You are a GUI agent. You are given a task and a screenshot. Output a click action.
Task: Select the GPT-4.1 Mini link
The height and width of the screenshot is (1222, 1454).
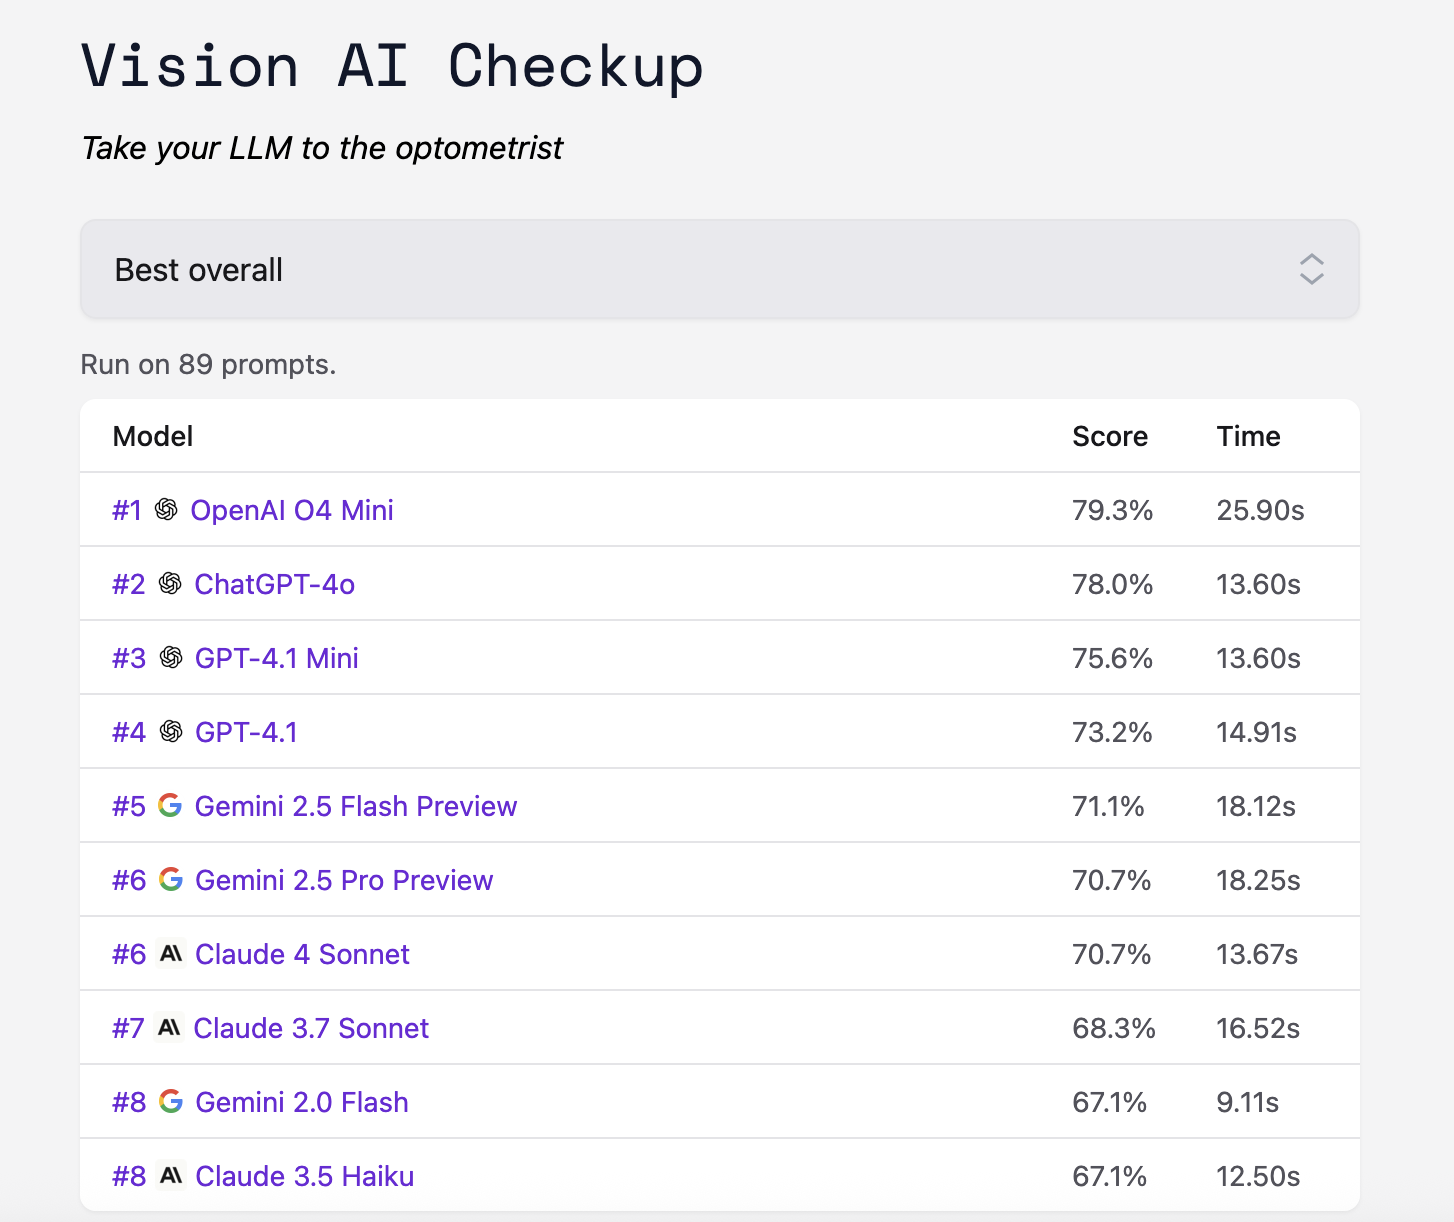[x=276, y=658]
